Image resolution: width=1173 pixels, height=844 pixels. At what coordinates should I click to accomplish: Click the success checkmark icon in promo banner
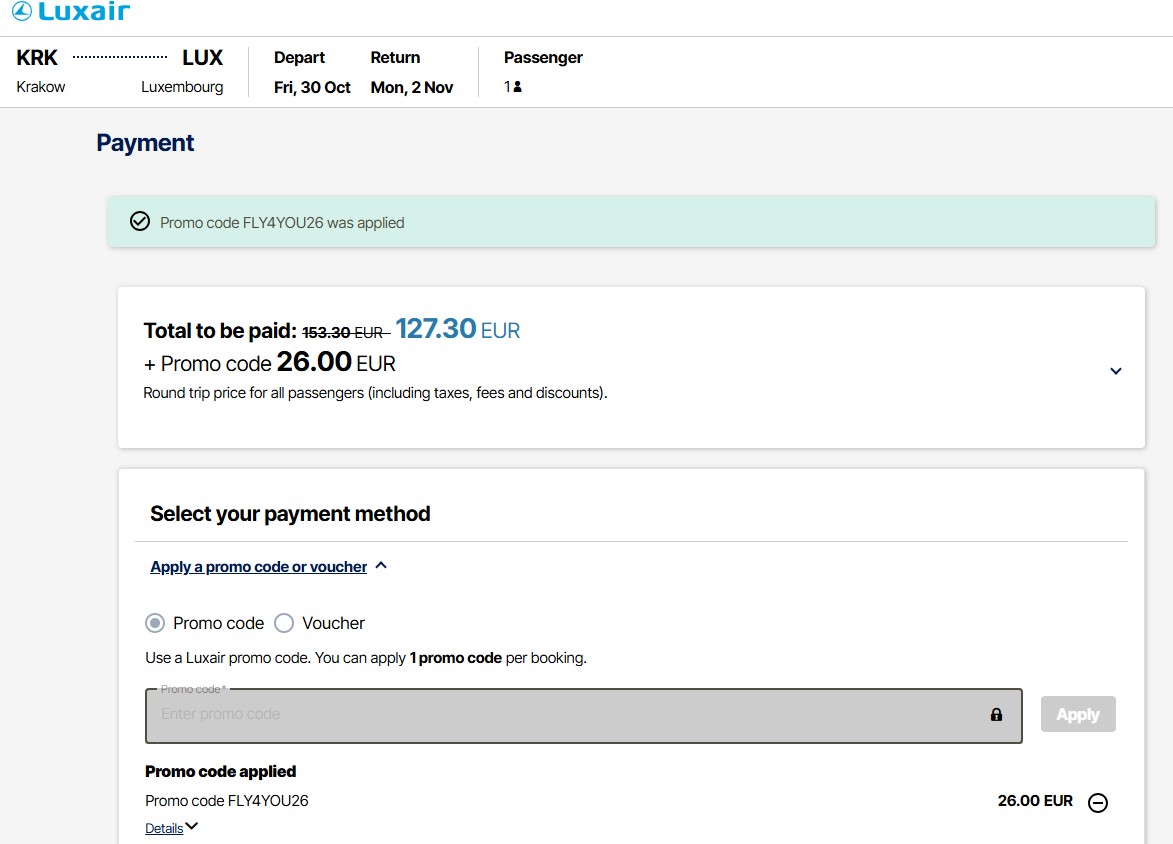pyautogui.click(x=140, y=221)
